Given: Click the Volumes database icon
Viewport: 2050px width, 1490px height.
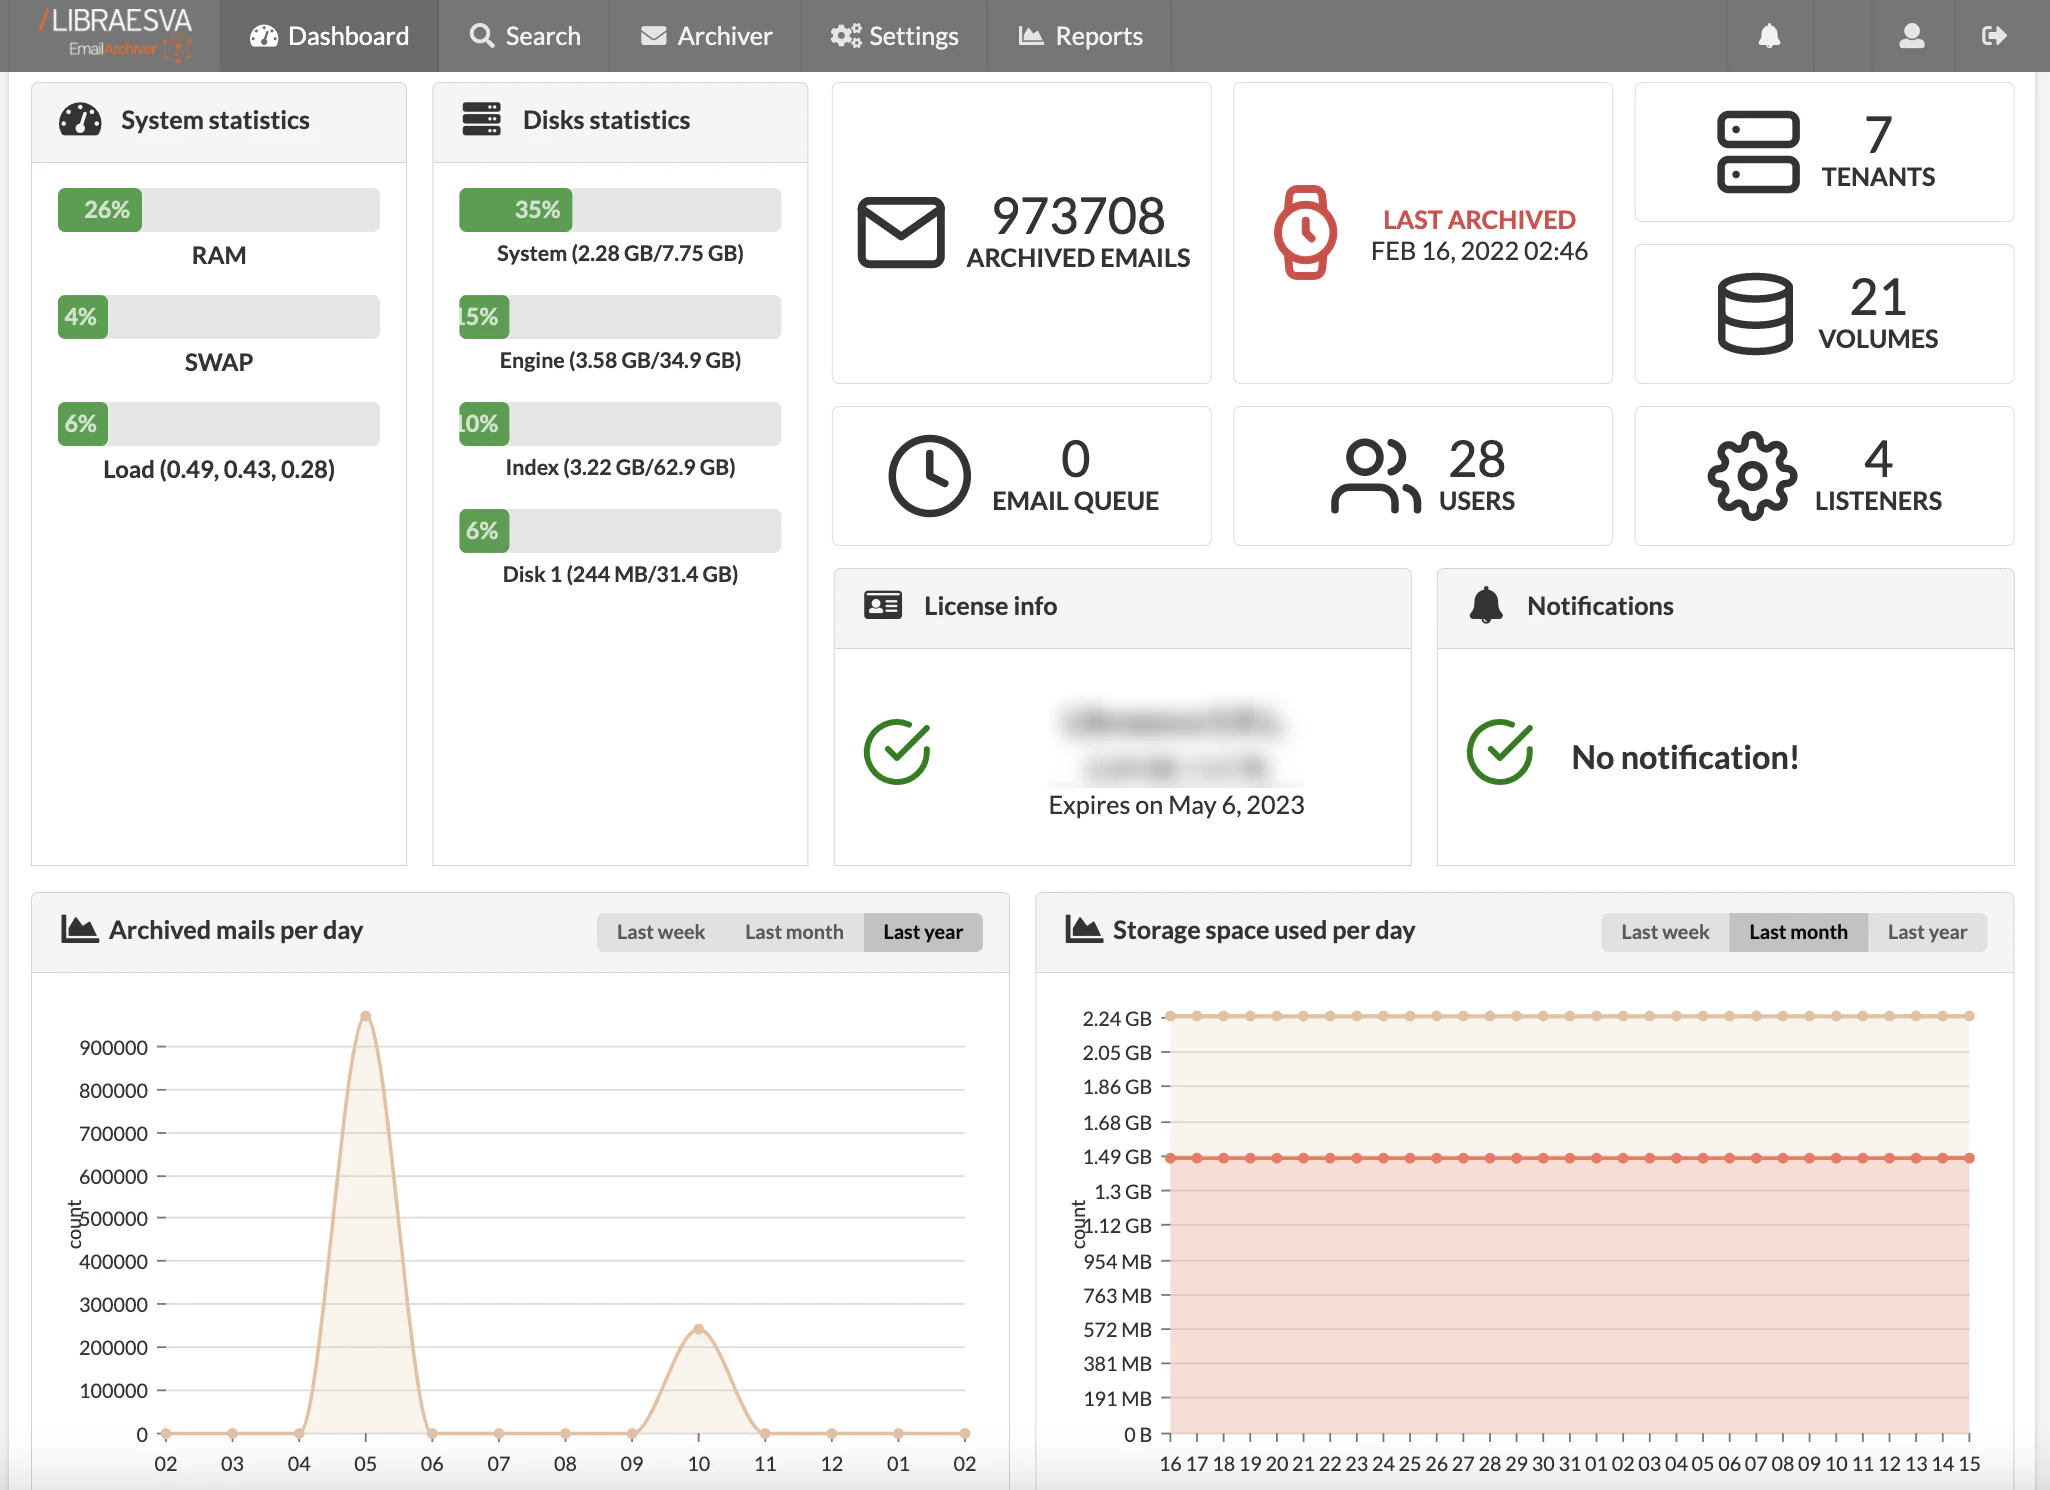Looking at the screenshot, I should [1754, 313].
